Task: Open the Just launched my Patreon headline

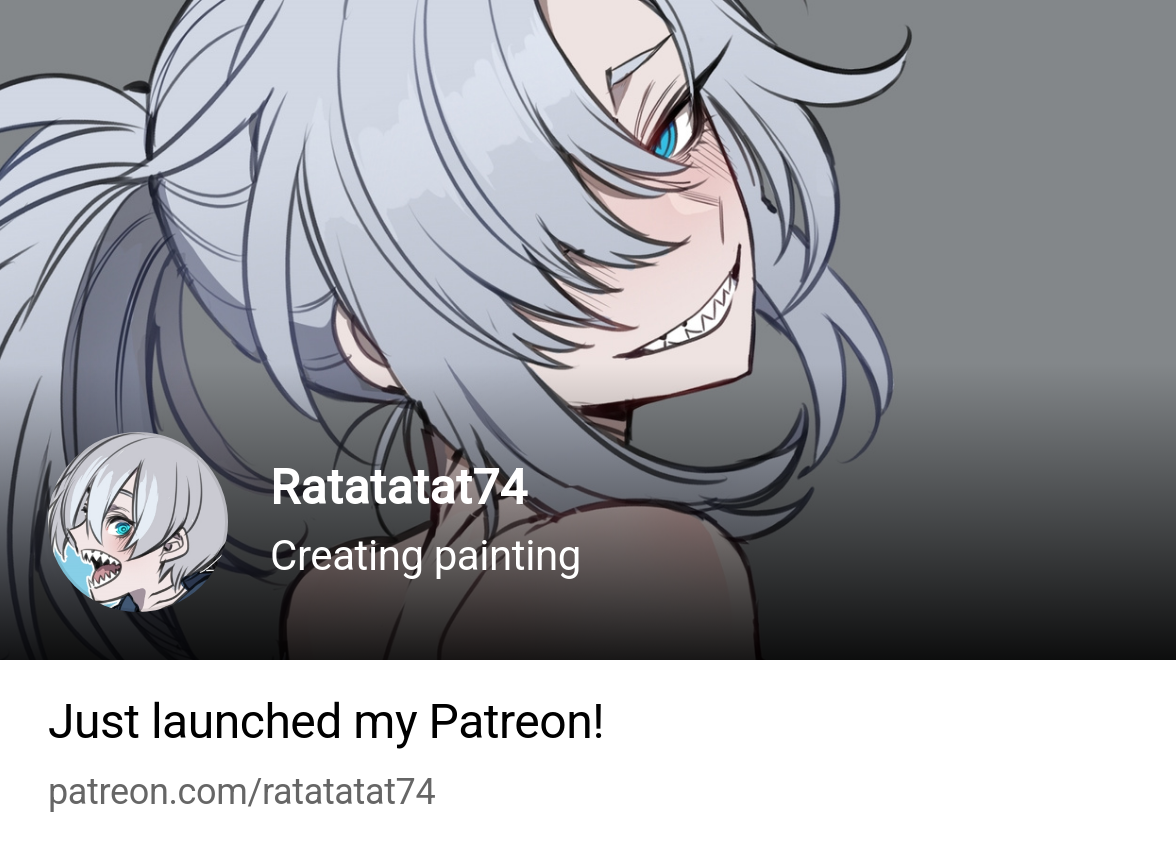Action: click(326, 722)
